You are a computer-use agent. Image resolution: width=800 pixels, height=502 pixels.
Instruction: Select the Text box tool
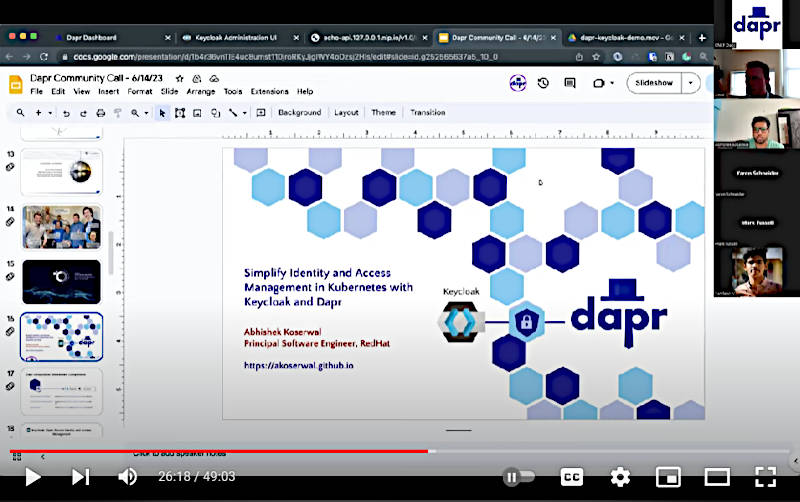tap(180, 113)
